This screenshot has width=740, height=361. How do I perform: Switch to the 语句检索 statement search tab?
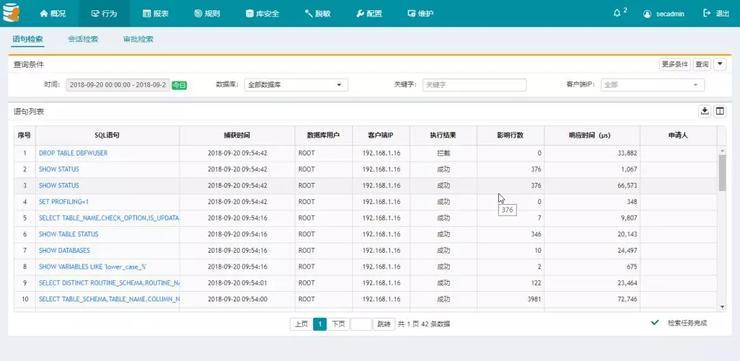coord(28,39)
